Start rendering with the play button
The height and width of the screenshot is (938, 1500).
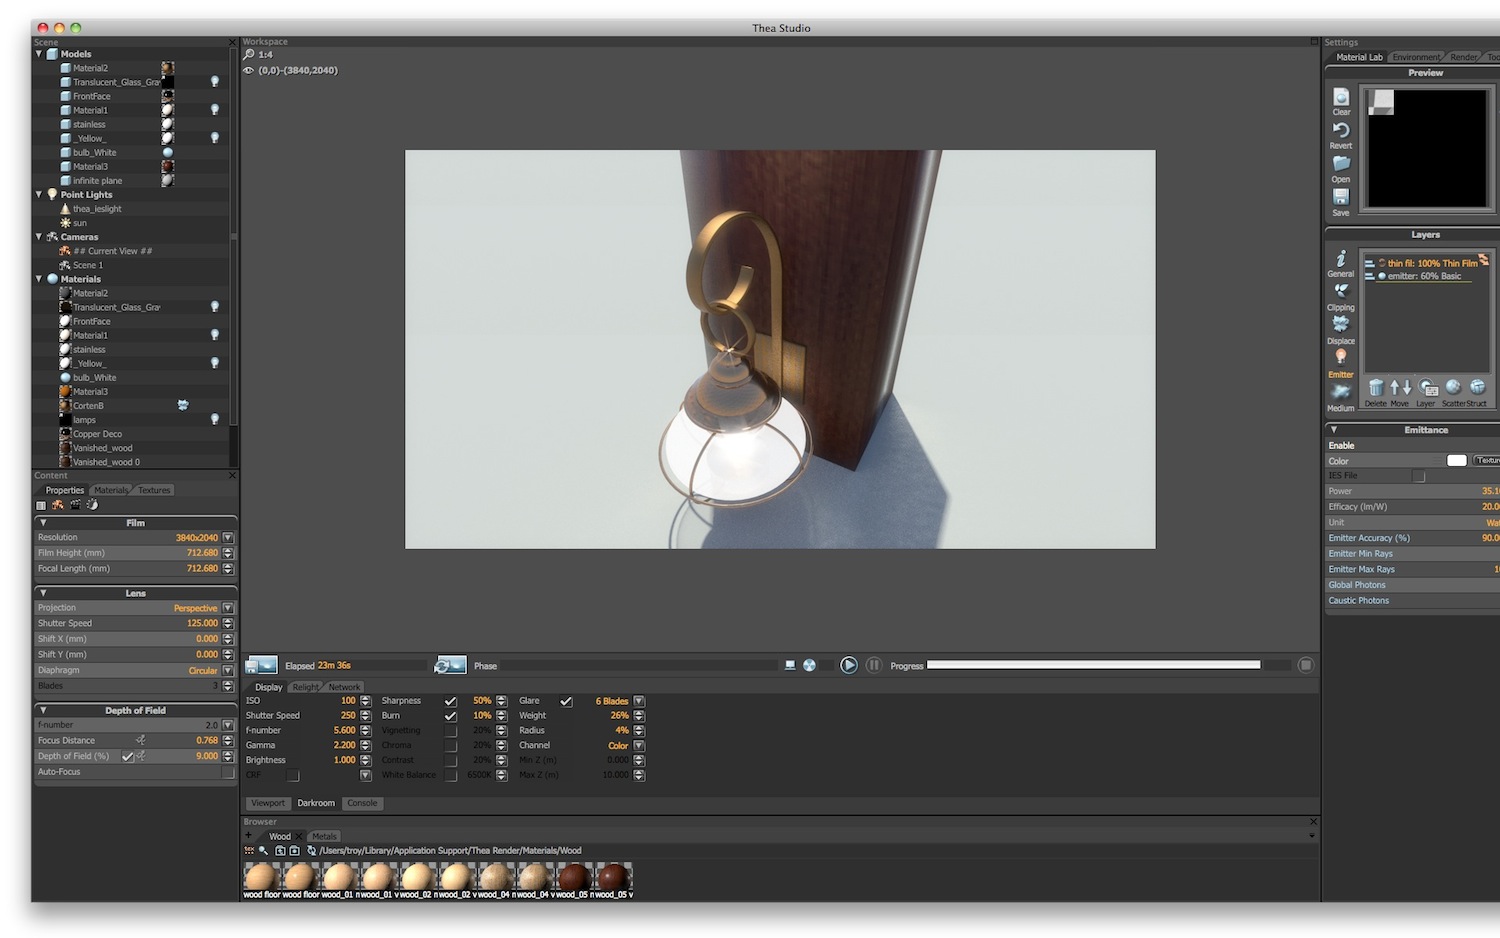(849, 665)
